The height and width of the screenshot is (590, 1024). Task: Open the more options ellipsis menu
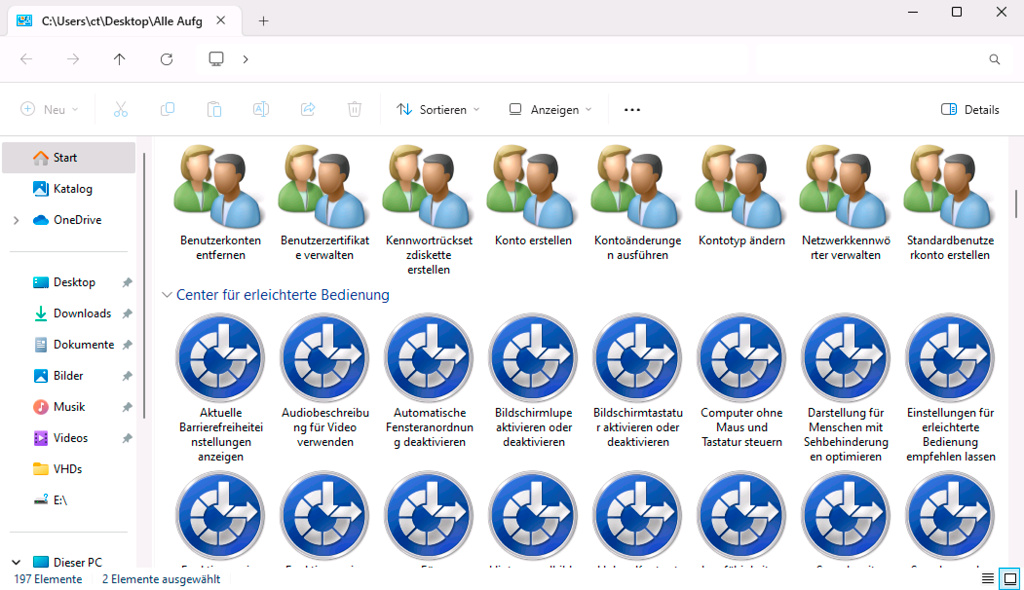point(632,110)
